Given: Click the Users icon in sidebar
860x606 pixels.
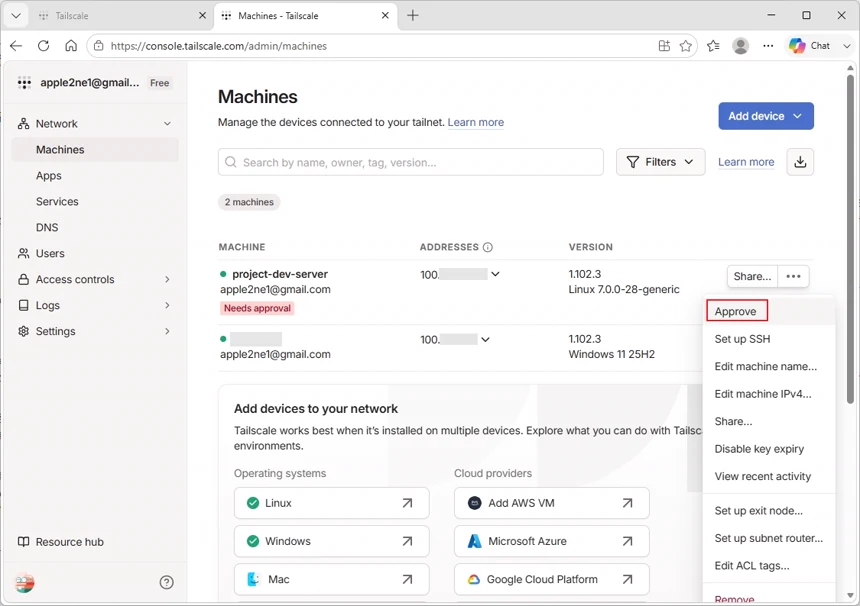Looking at the screenshot, I should 23,253.
